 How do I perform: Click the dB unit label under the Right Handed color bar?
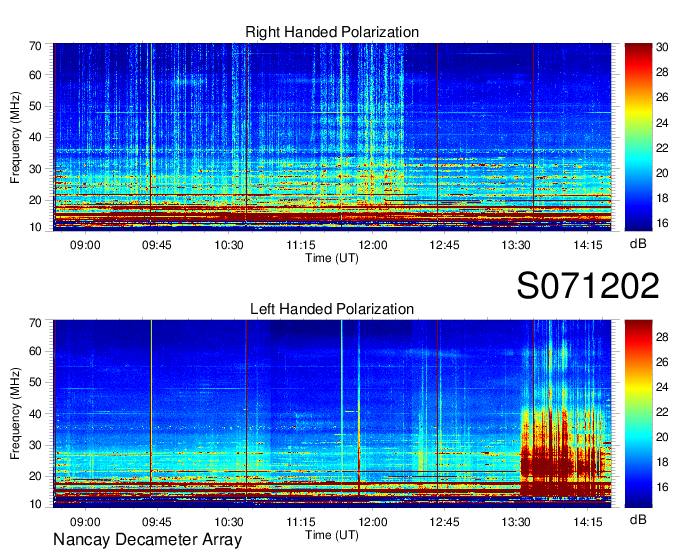tap(638, 244)
